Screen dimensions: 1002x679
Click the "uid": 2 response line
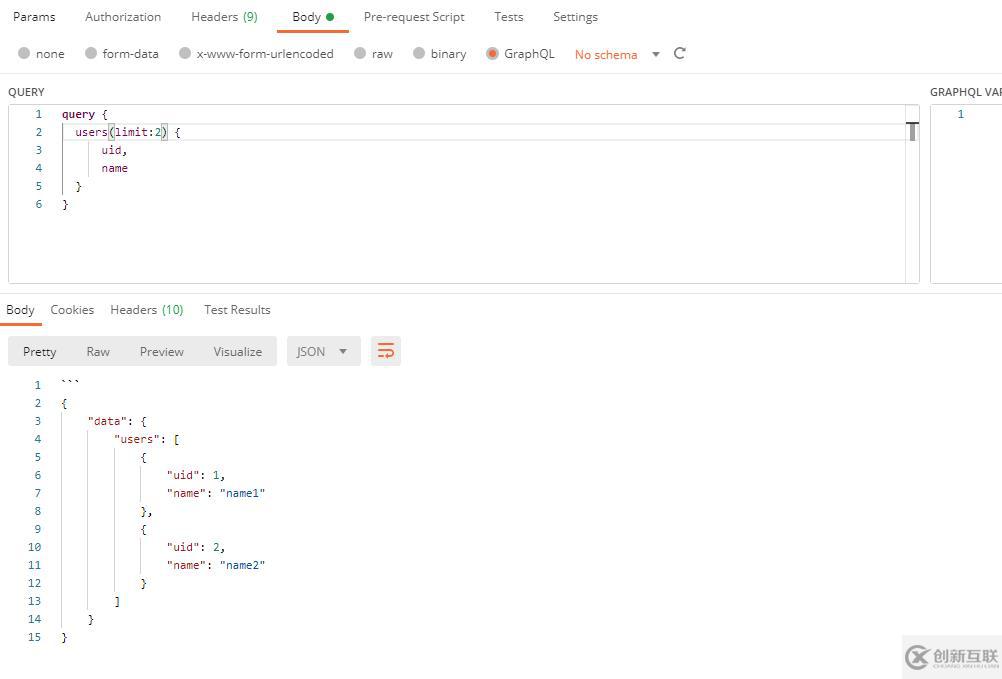196,547
